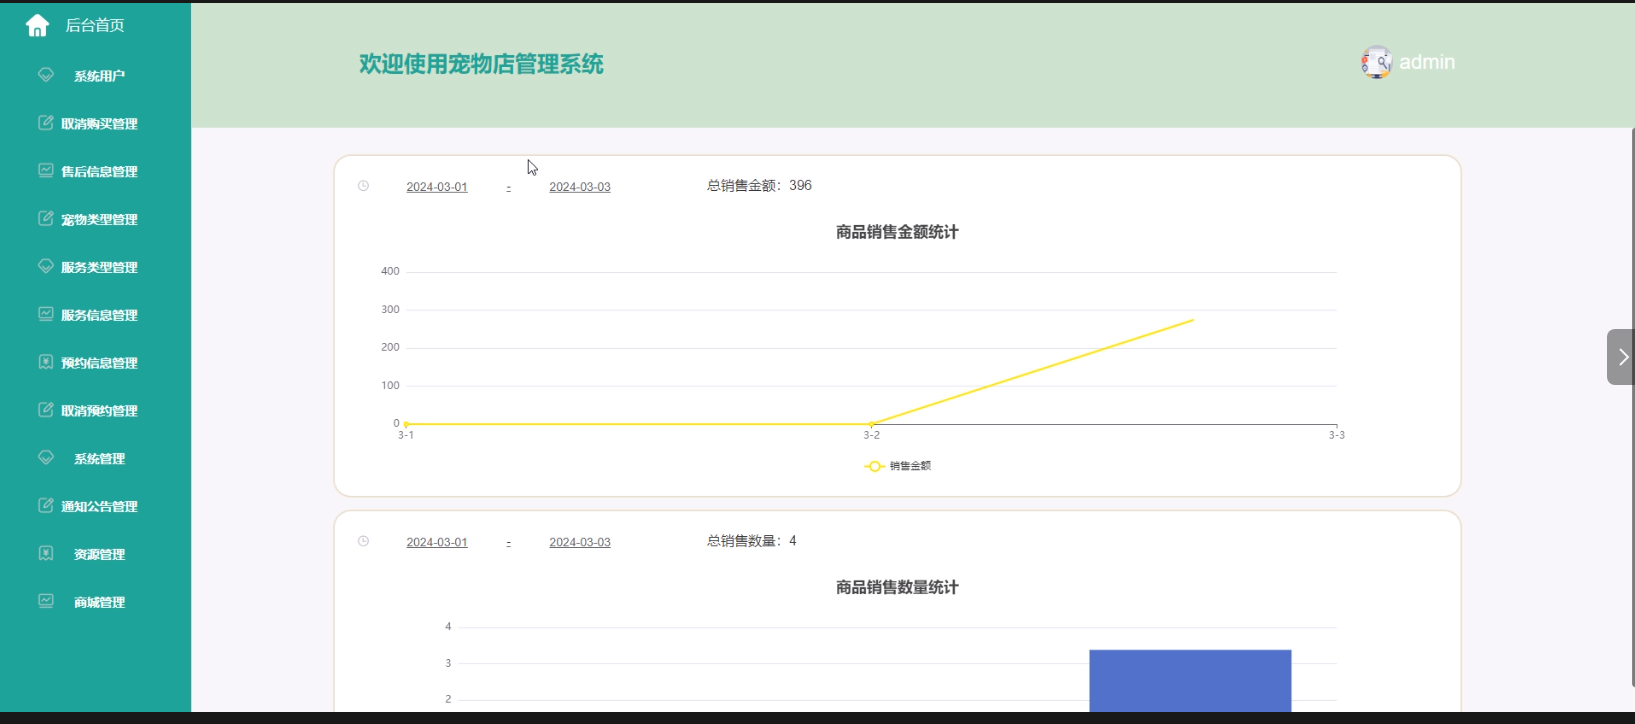Click the page vertical scrollbar
The width and height of the screenshot is (1635, 724).
point(1632,405)
